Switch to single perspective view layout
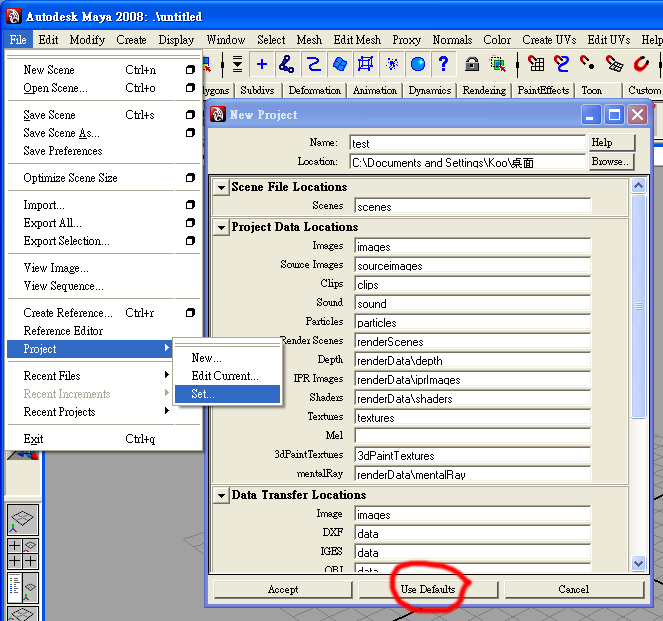The width and height of the screenshot is (663, 621). coord(23,520)
